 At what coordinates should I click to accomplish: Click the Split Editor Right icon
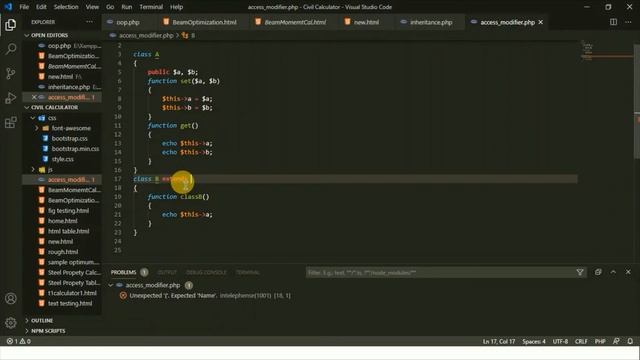coord(613,22)
